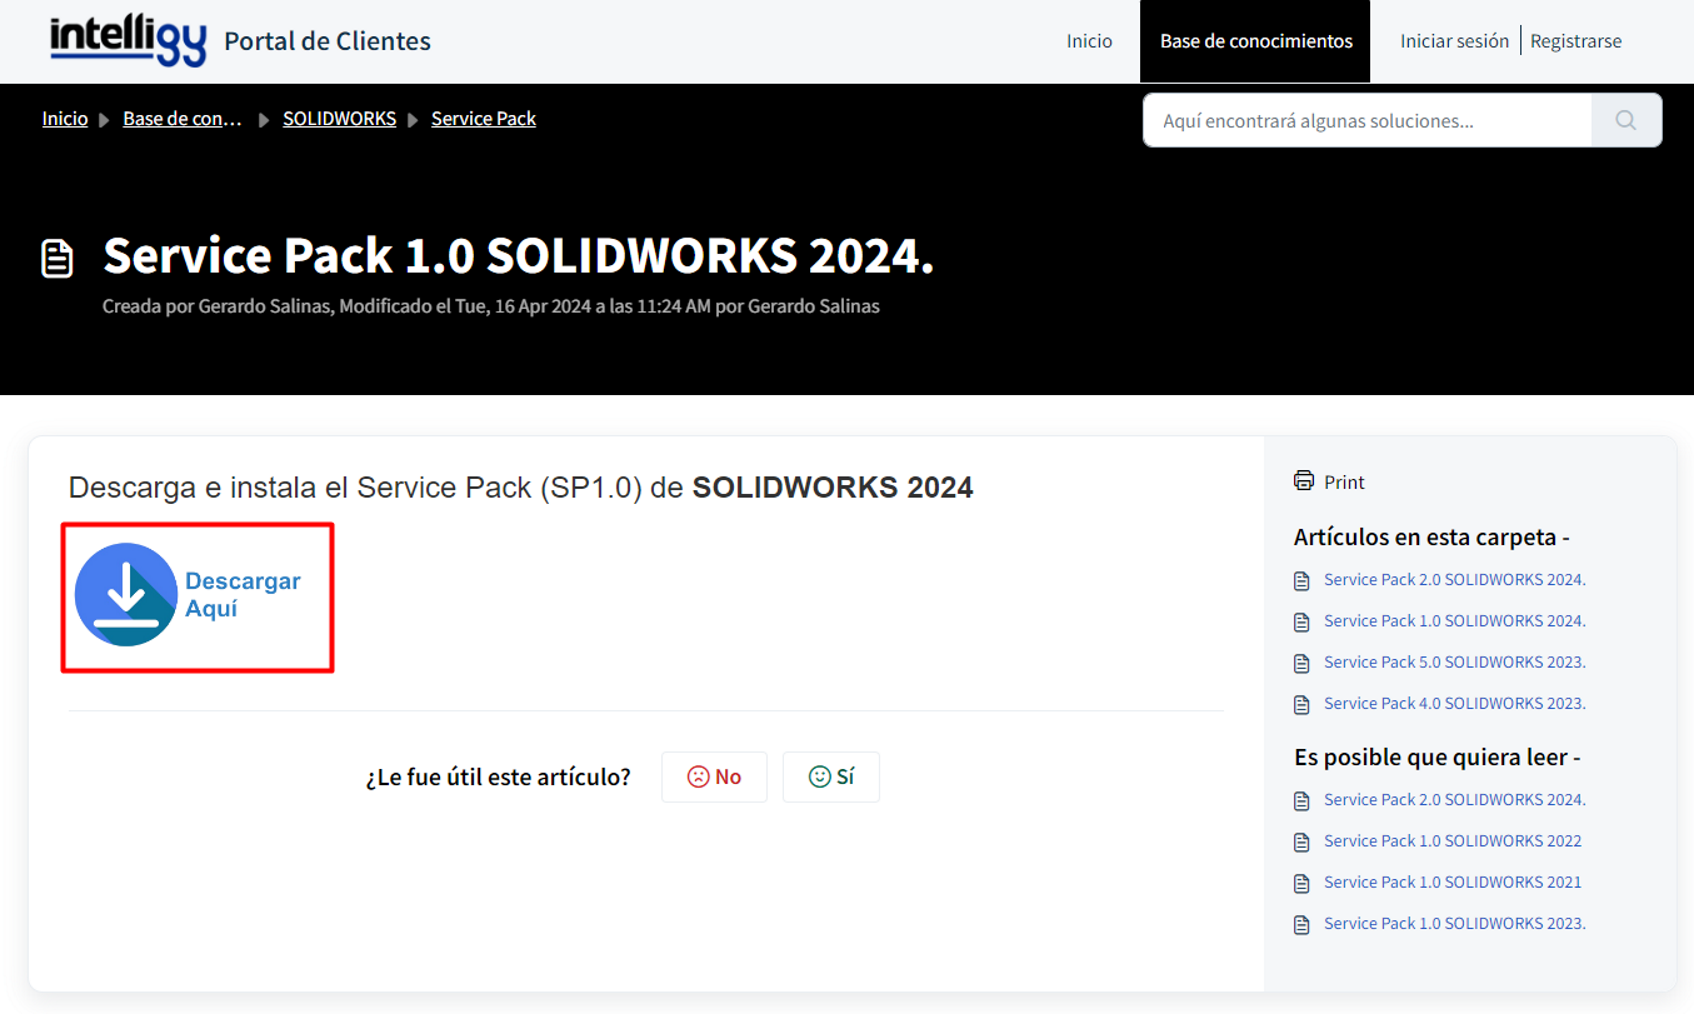Click the 'Creada por Gerardo Salinas' metadata line
This screenshot has width=1694, height=1014.
[x=491, y=306]
